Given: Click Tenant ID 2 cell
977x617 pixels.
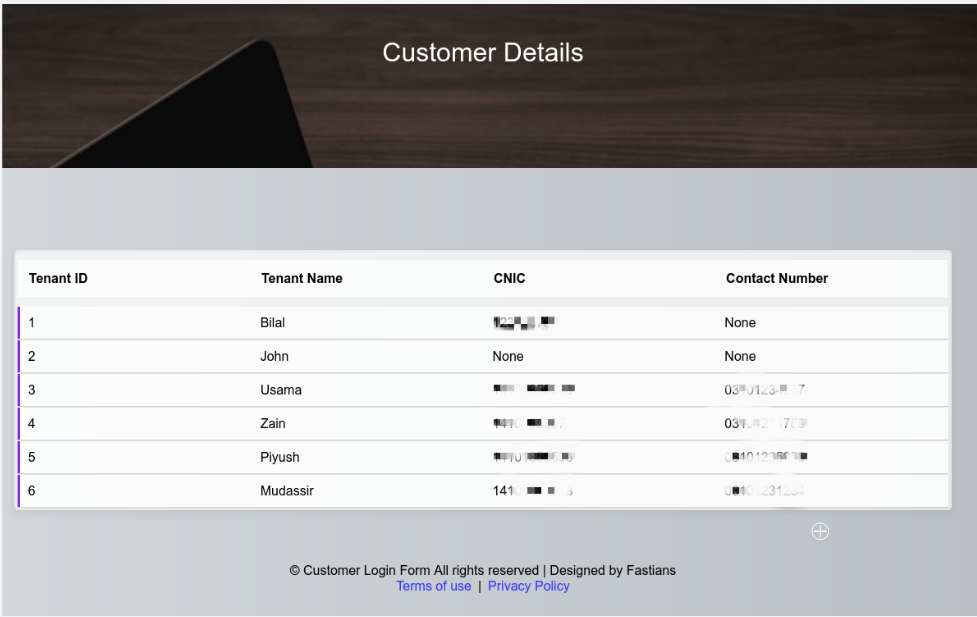Looking at the screenshot, I should [31, 356].
